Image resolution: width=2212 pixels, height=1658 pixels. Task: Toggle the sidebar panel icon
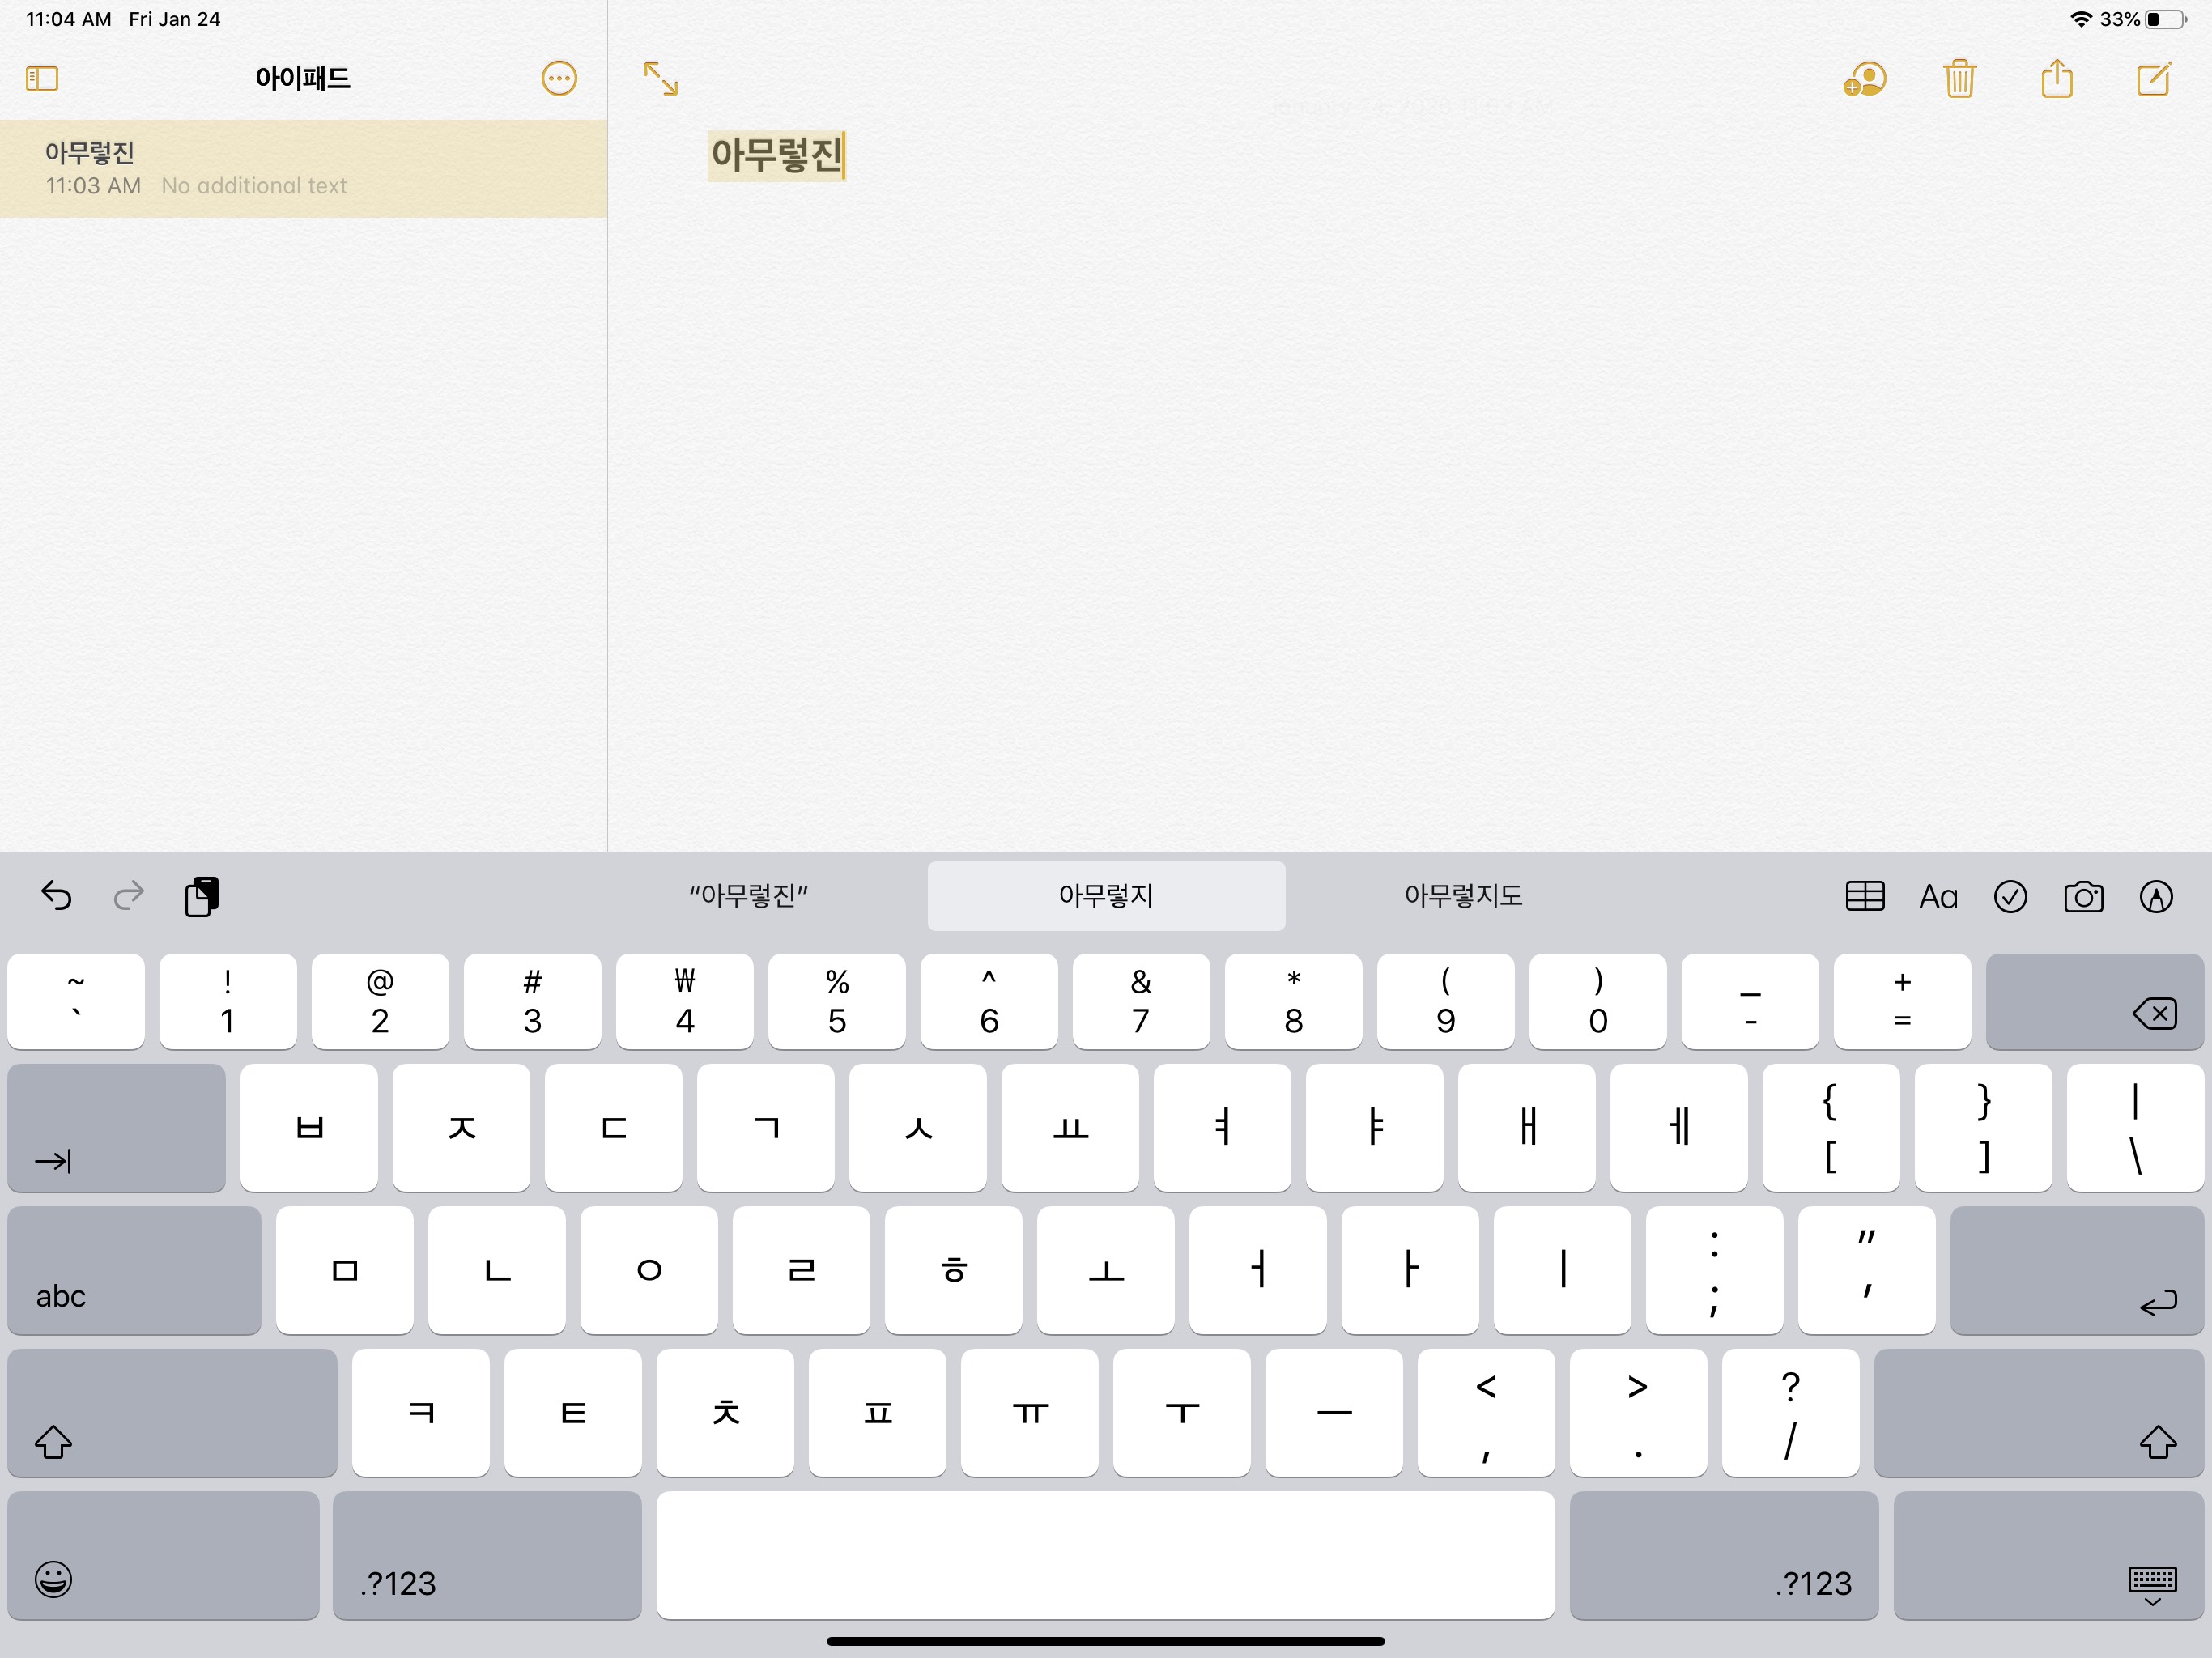pos(42,78)
